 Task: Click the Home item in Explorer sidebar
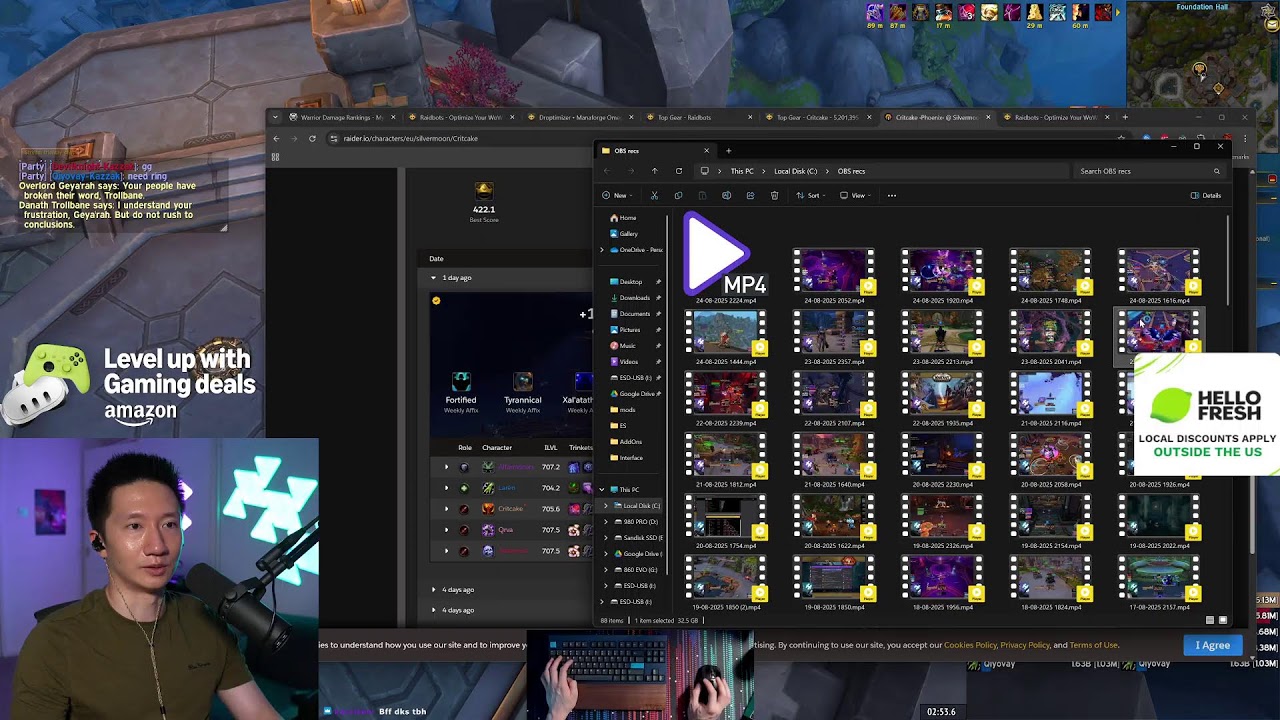click(x=623, y=218)
